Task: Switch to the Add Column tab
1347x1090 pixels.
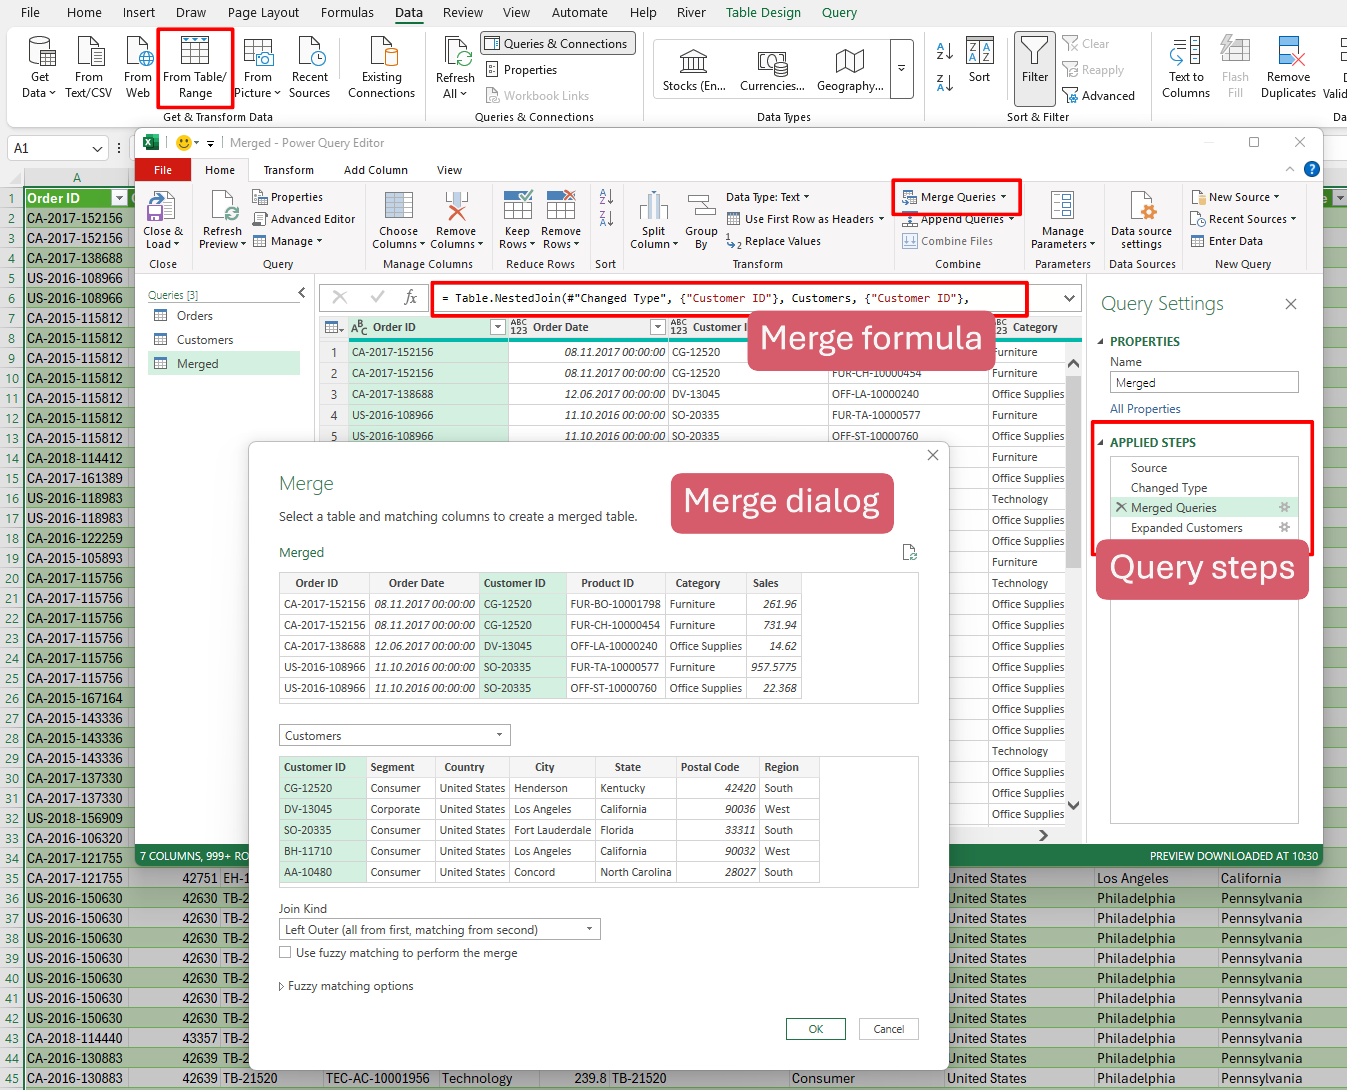Action: coord(375,170)
